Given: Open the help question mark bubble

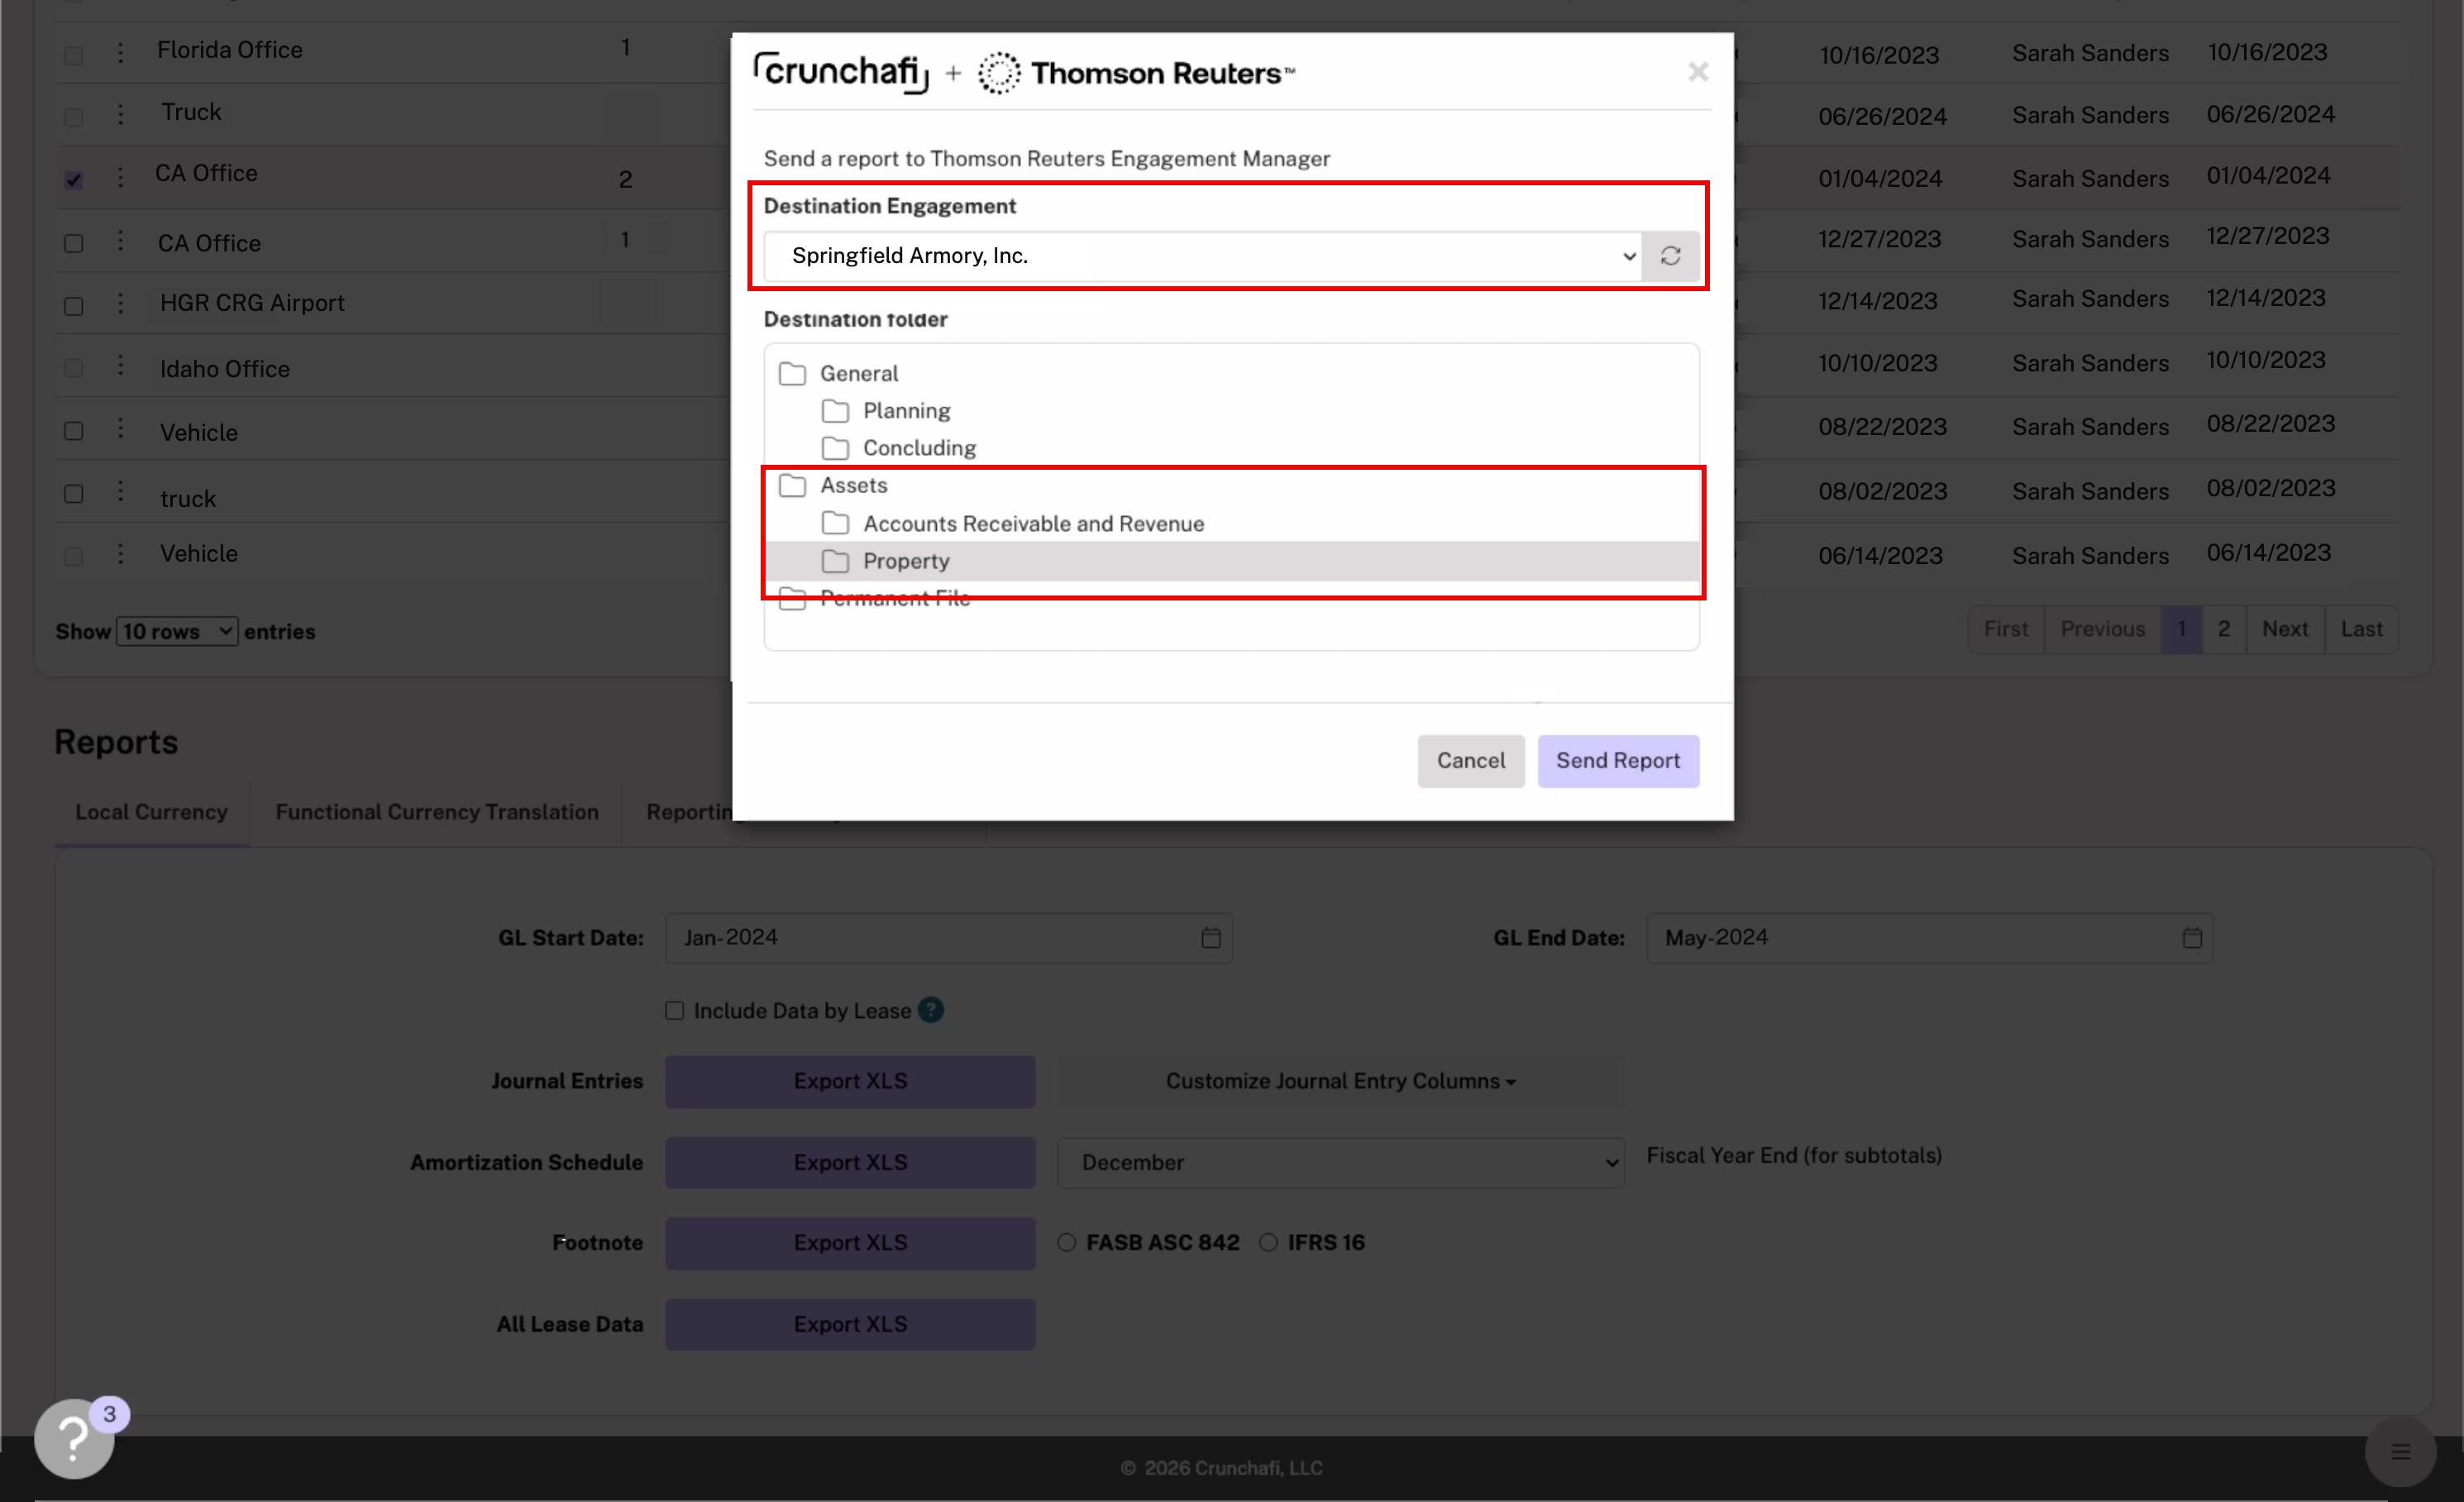Looking at the screenshot, I should [73, 1438].
